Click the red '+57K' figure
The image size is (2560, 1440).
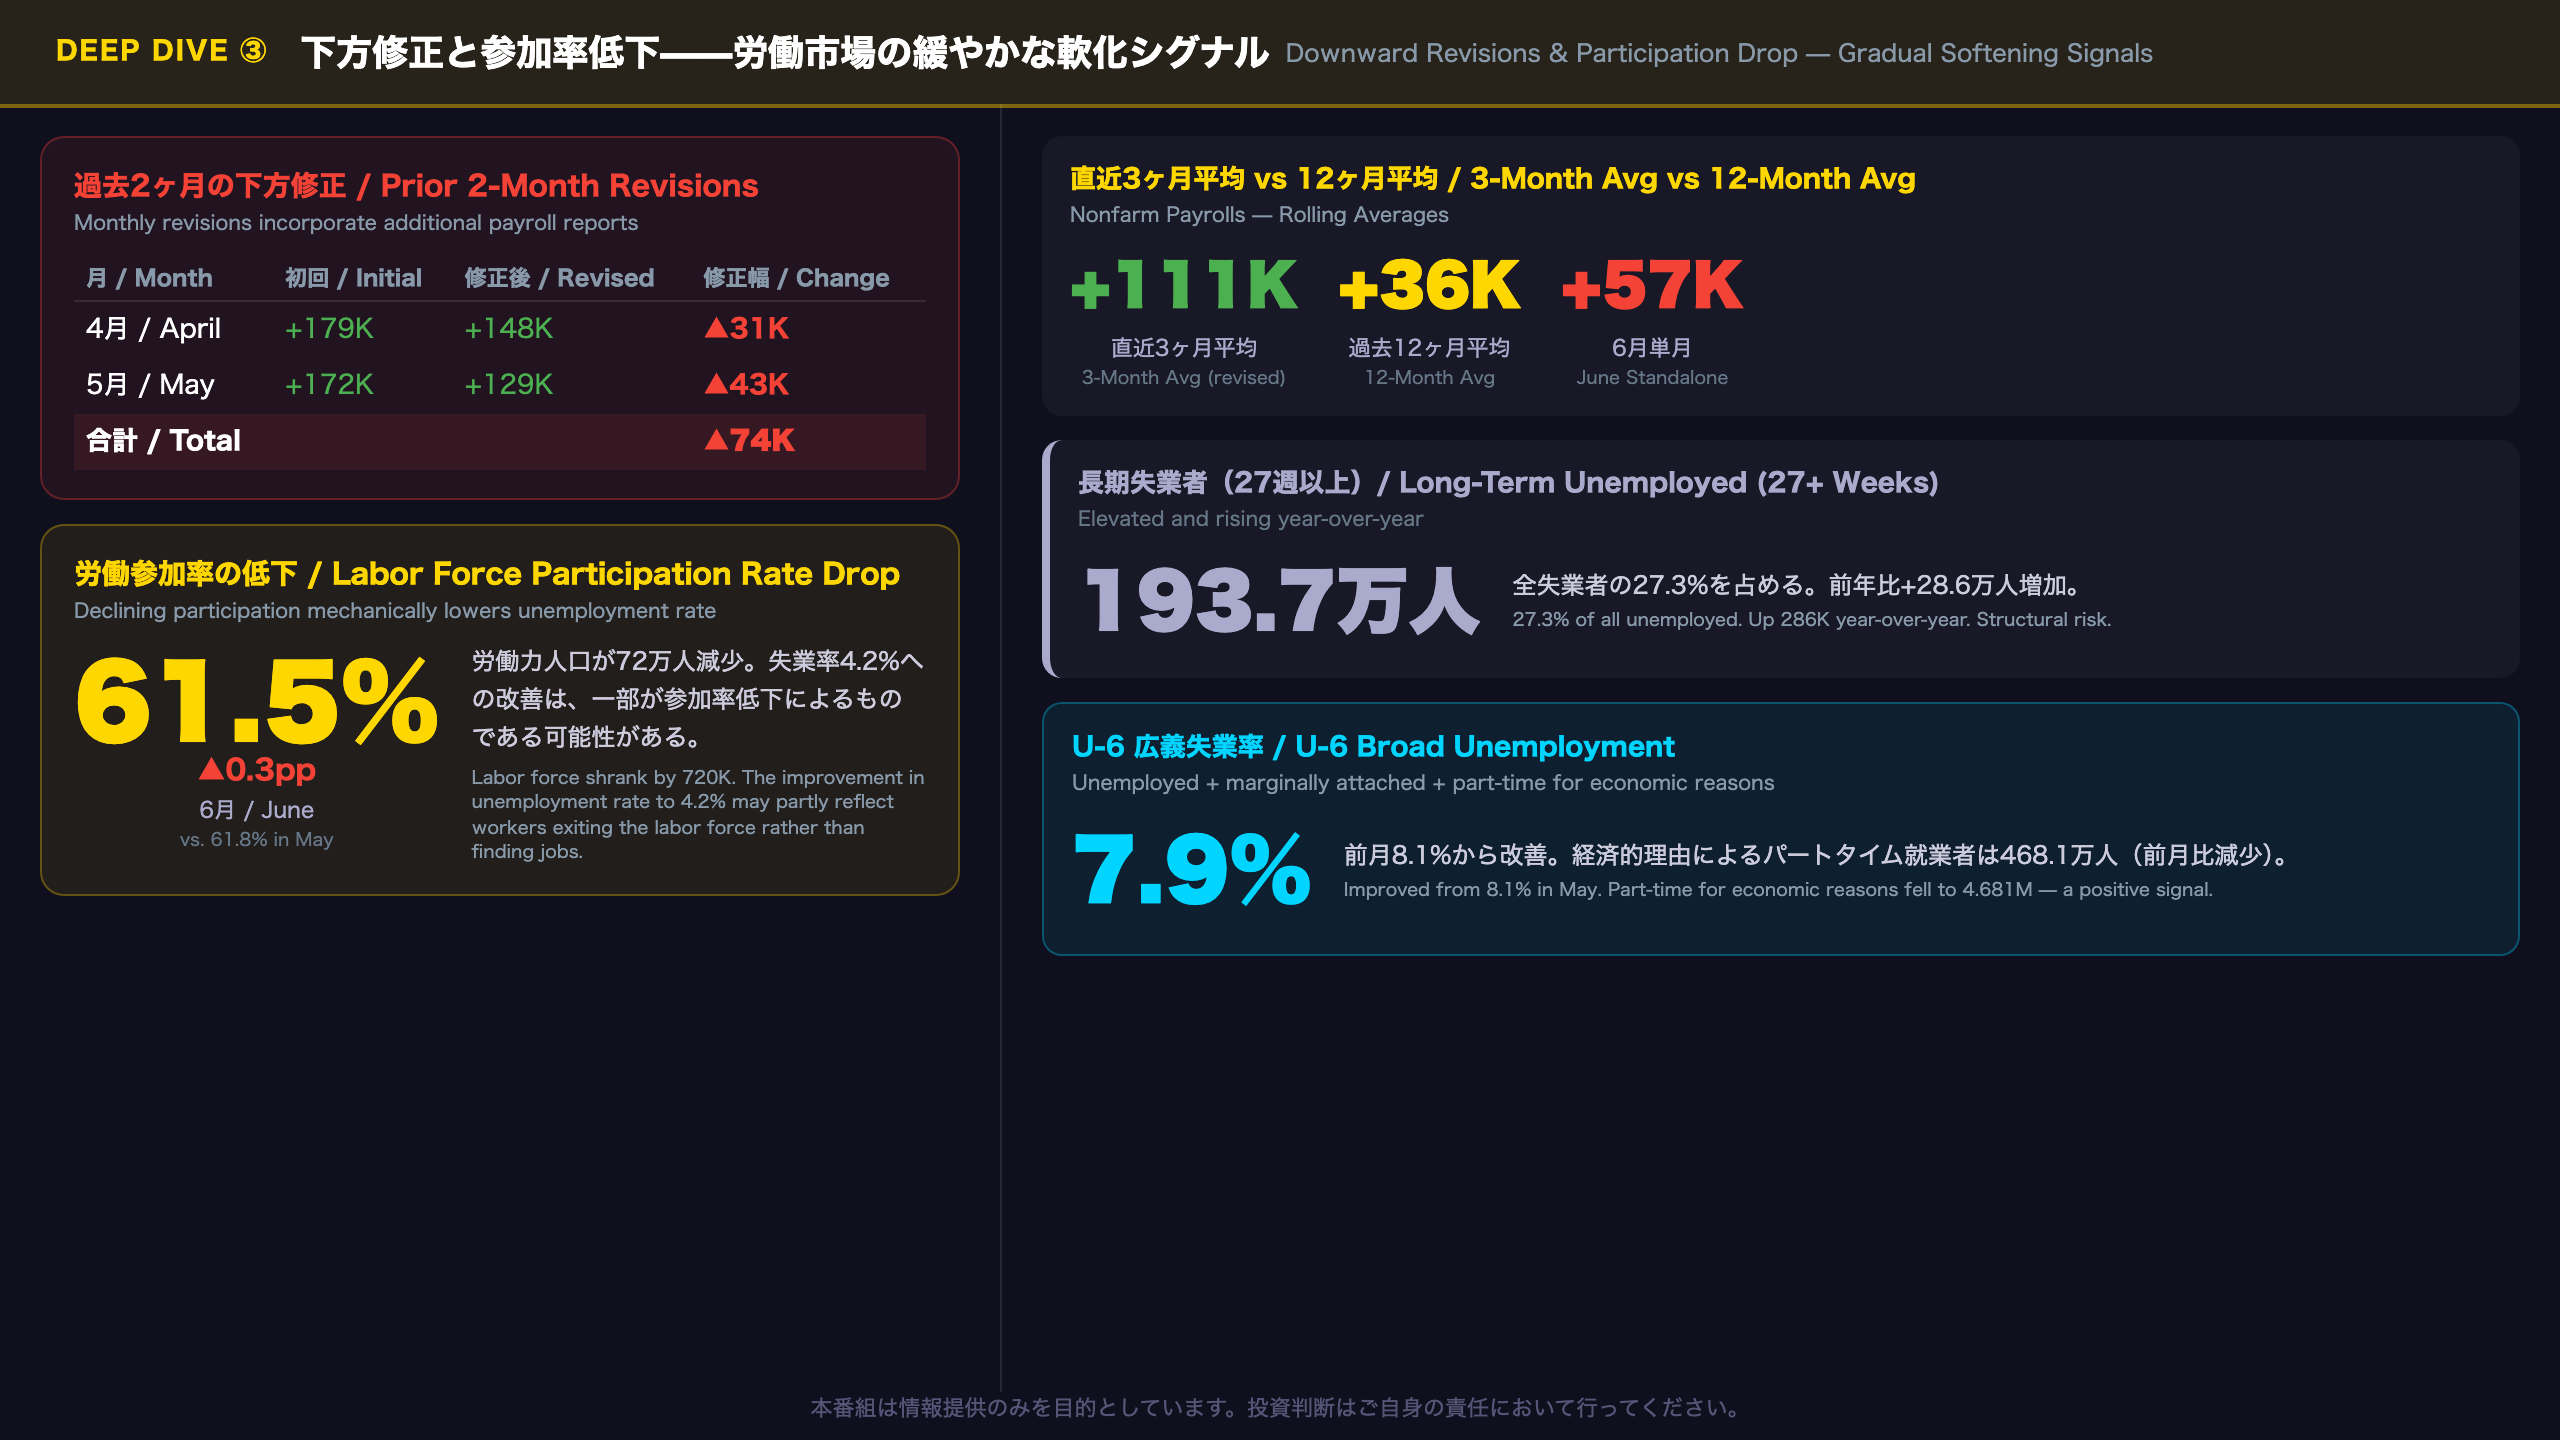coord(1652,284)
